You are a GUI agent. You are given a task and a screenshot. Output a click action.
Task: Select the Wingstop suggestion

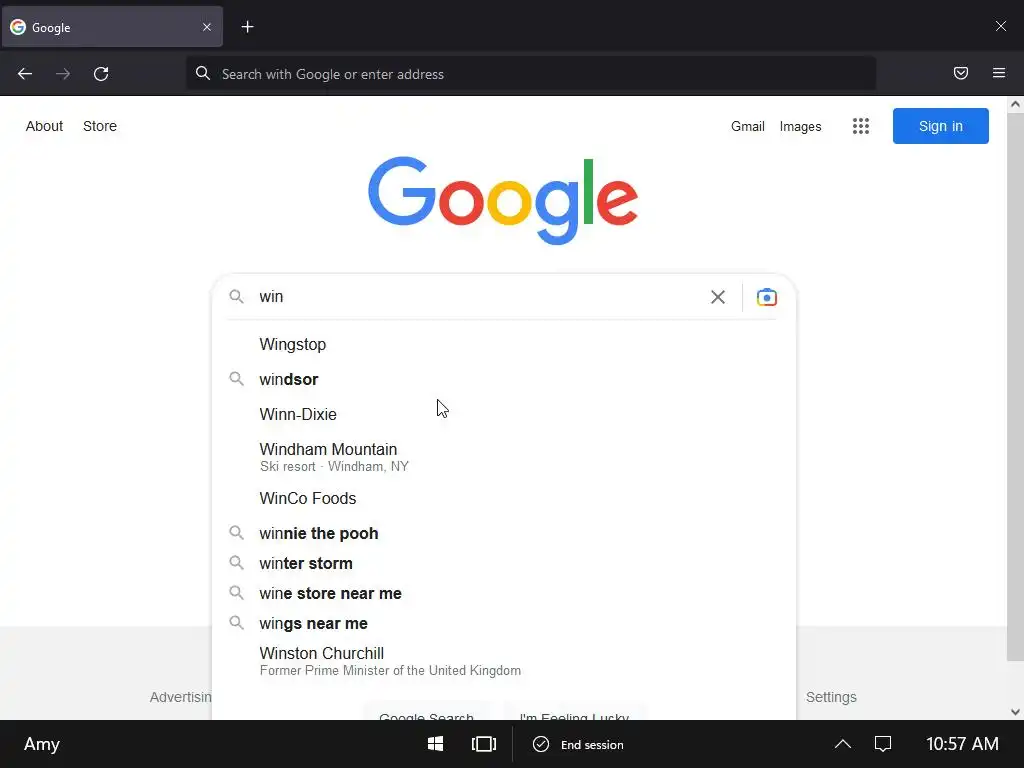(x=504, y=344)
